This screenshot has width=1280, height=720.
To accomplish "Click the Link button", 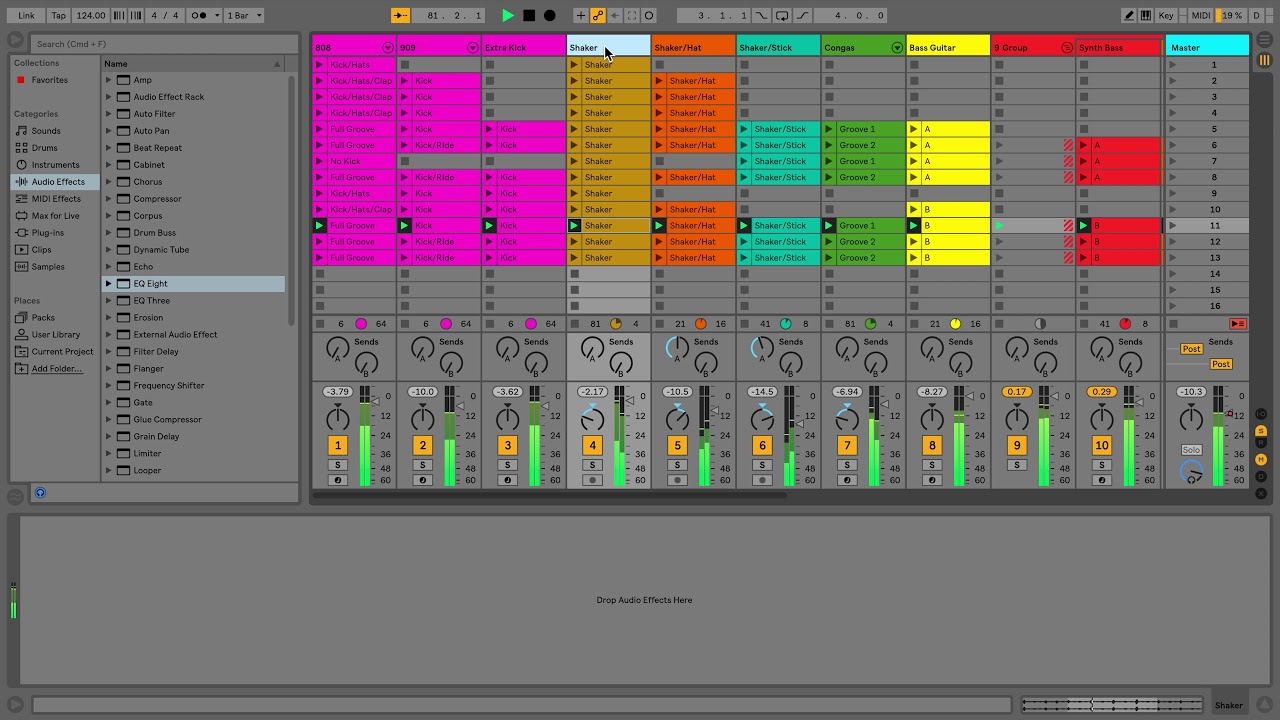I will (x=26, y=15).
